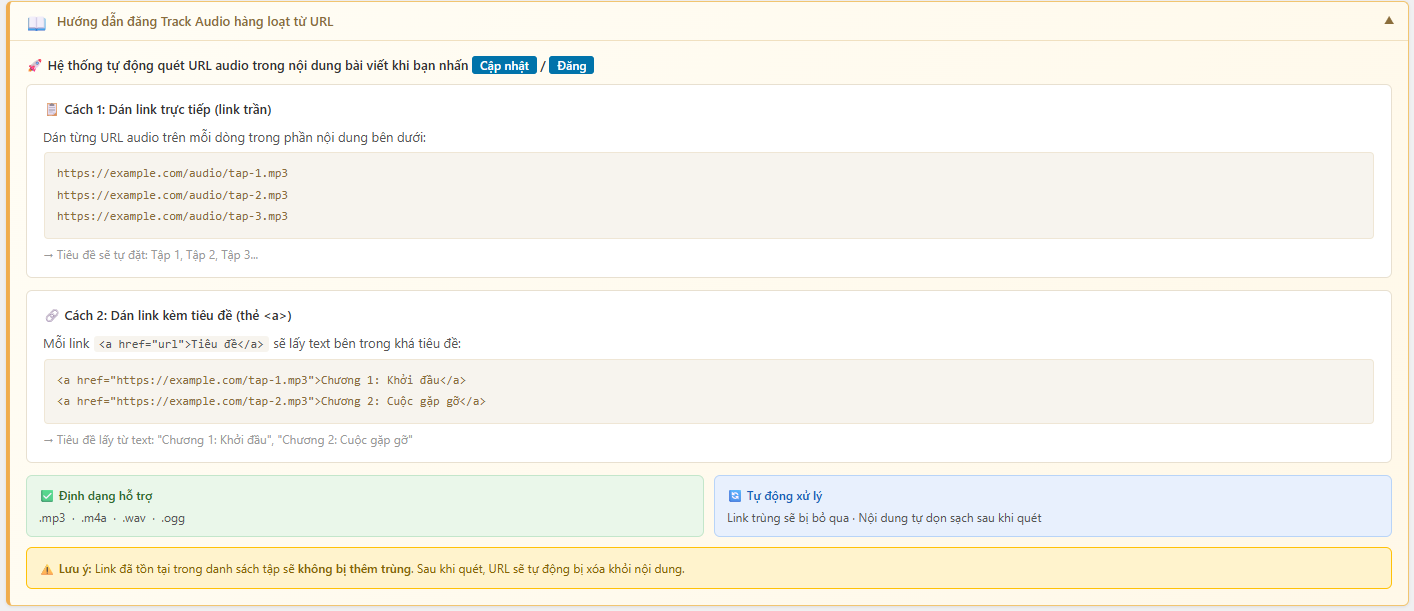Click the warning triangle icon by Lưu ý
Viewport: 1414px width, 611px height.
point(47,569)
